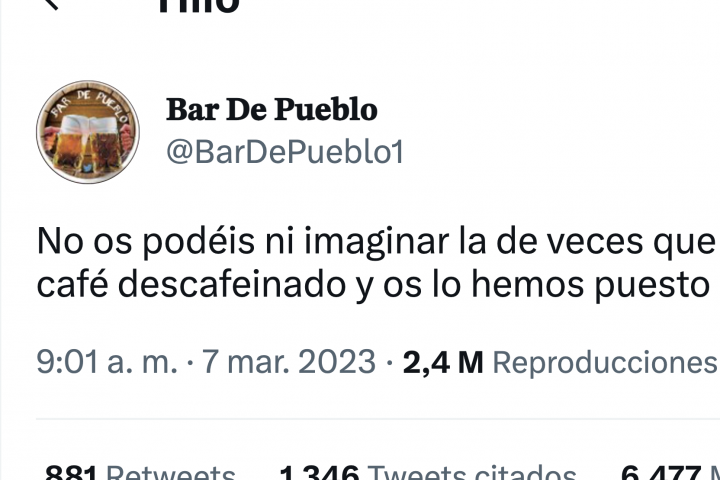Open the Bar De Pueblo display name
The height and width of the screenshot is (480, 720).
[272, 110]
